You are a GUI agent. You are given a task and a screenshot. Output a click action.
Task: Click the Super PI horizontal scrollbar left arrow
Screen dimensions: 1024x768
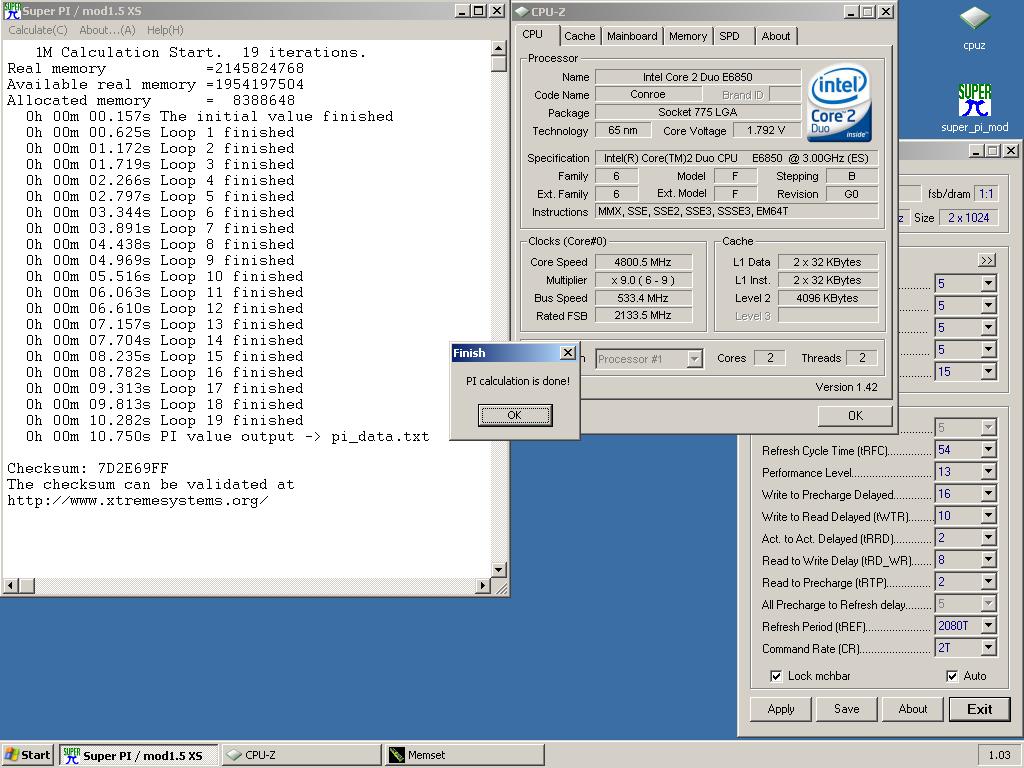[10, 586]
